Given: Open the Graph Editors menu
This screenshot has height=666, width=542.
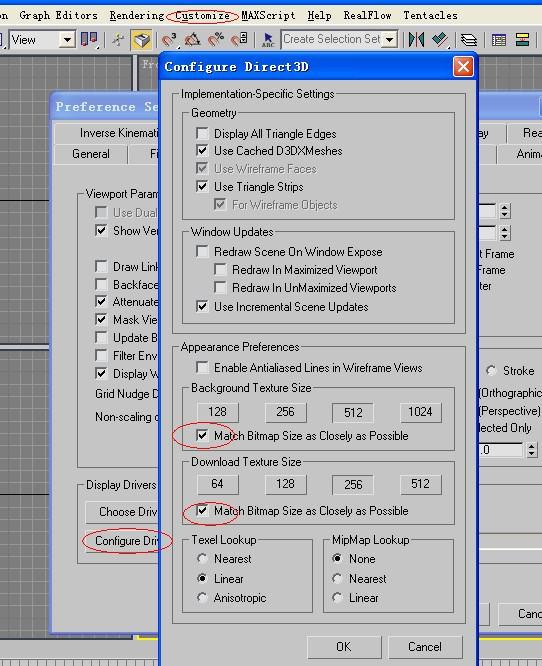Looking at the screenshot, I should click(x=58, y=16).
